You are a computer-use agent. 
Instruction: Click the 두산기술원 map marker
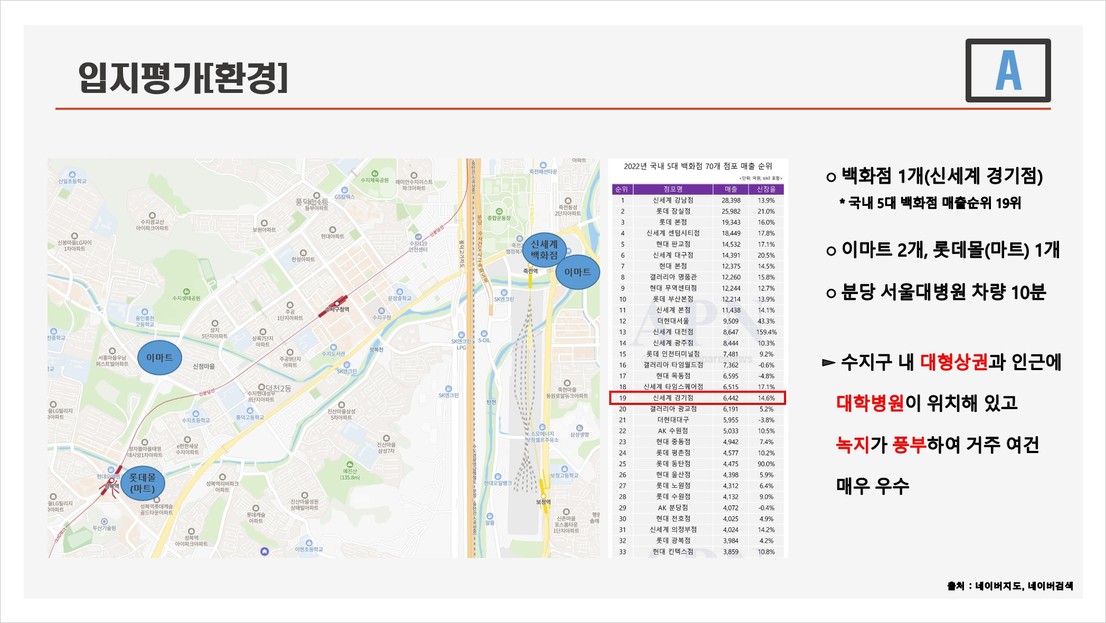tap(104, 524)
